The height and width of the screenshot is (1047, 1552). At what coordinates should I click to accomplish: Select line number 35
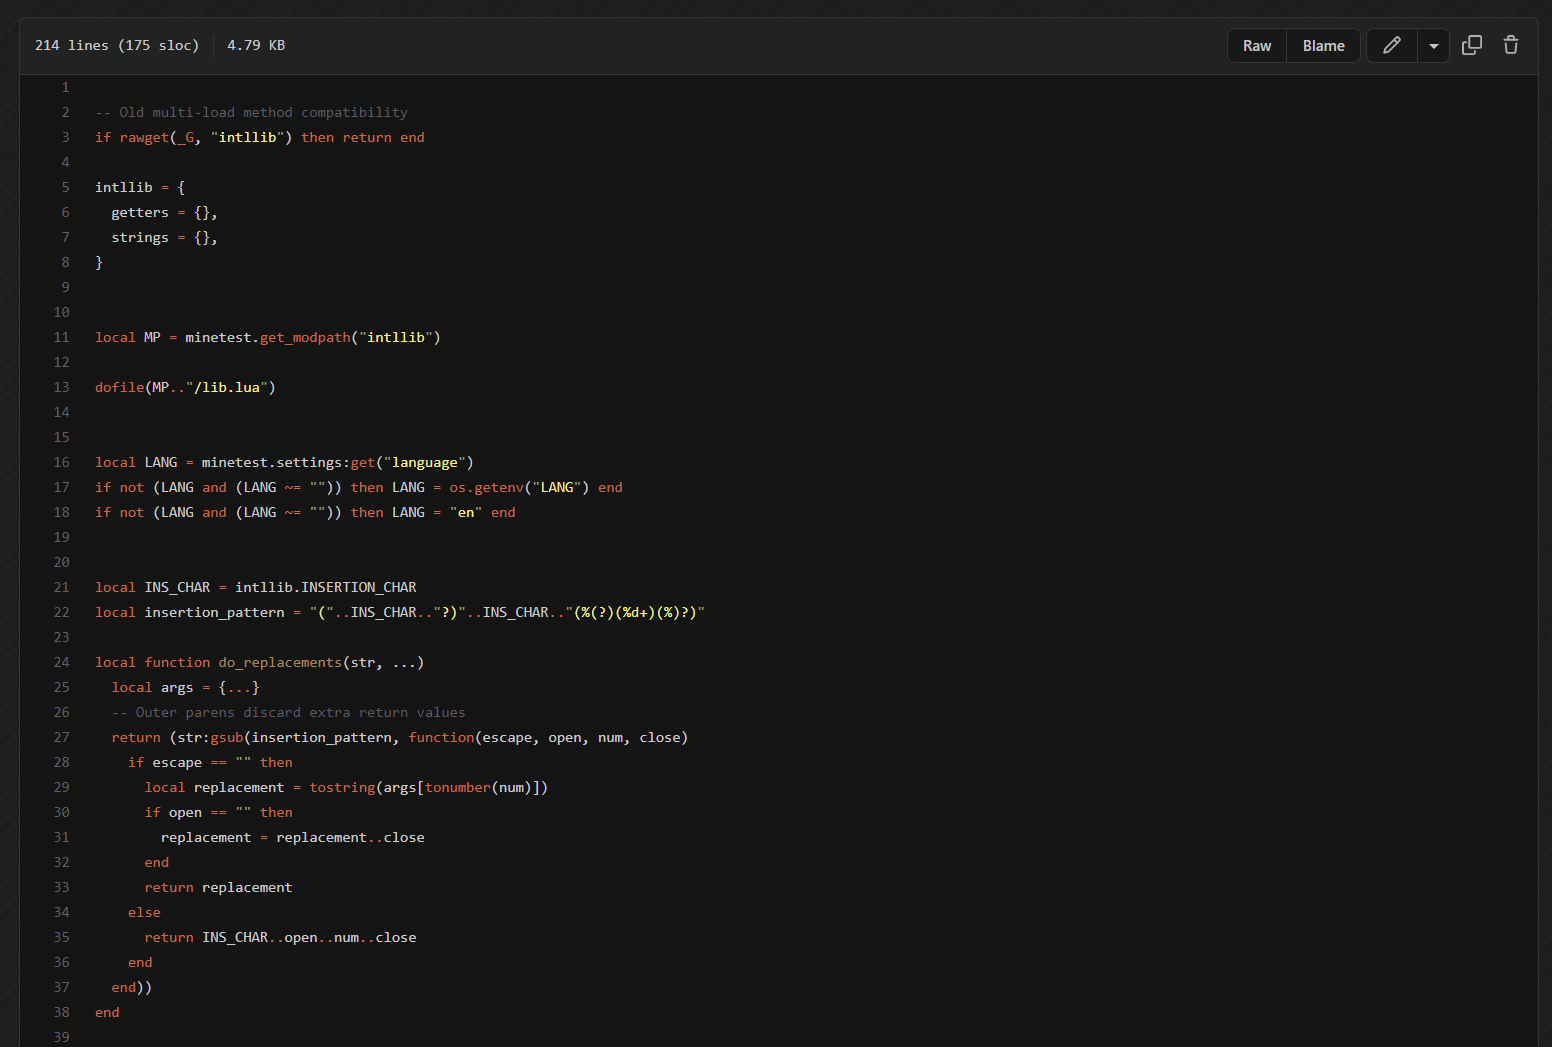click(62, 937)
